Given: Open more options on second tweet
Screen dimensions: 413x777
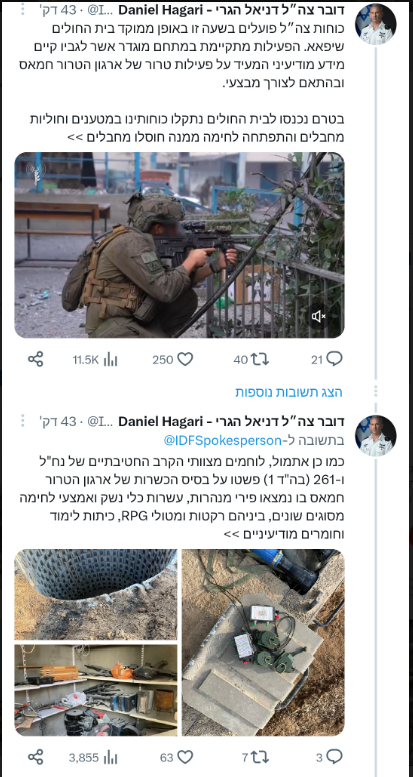Looking at the screenshot, I should coord(22,422).
